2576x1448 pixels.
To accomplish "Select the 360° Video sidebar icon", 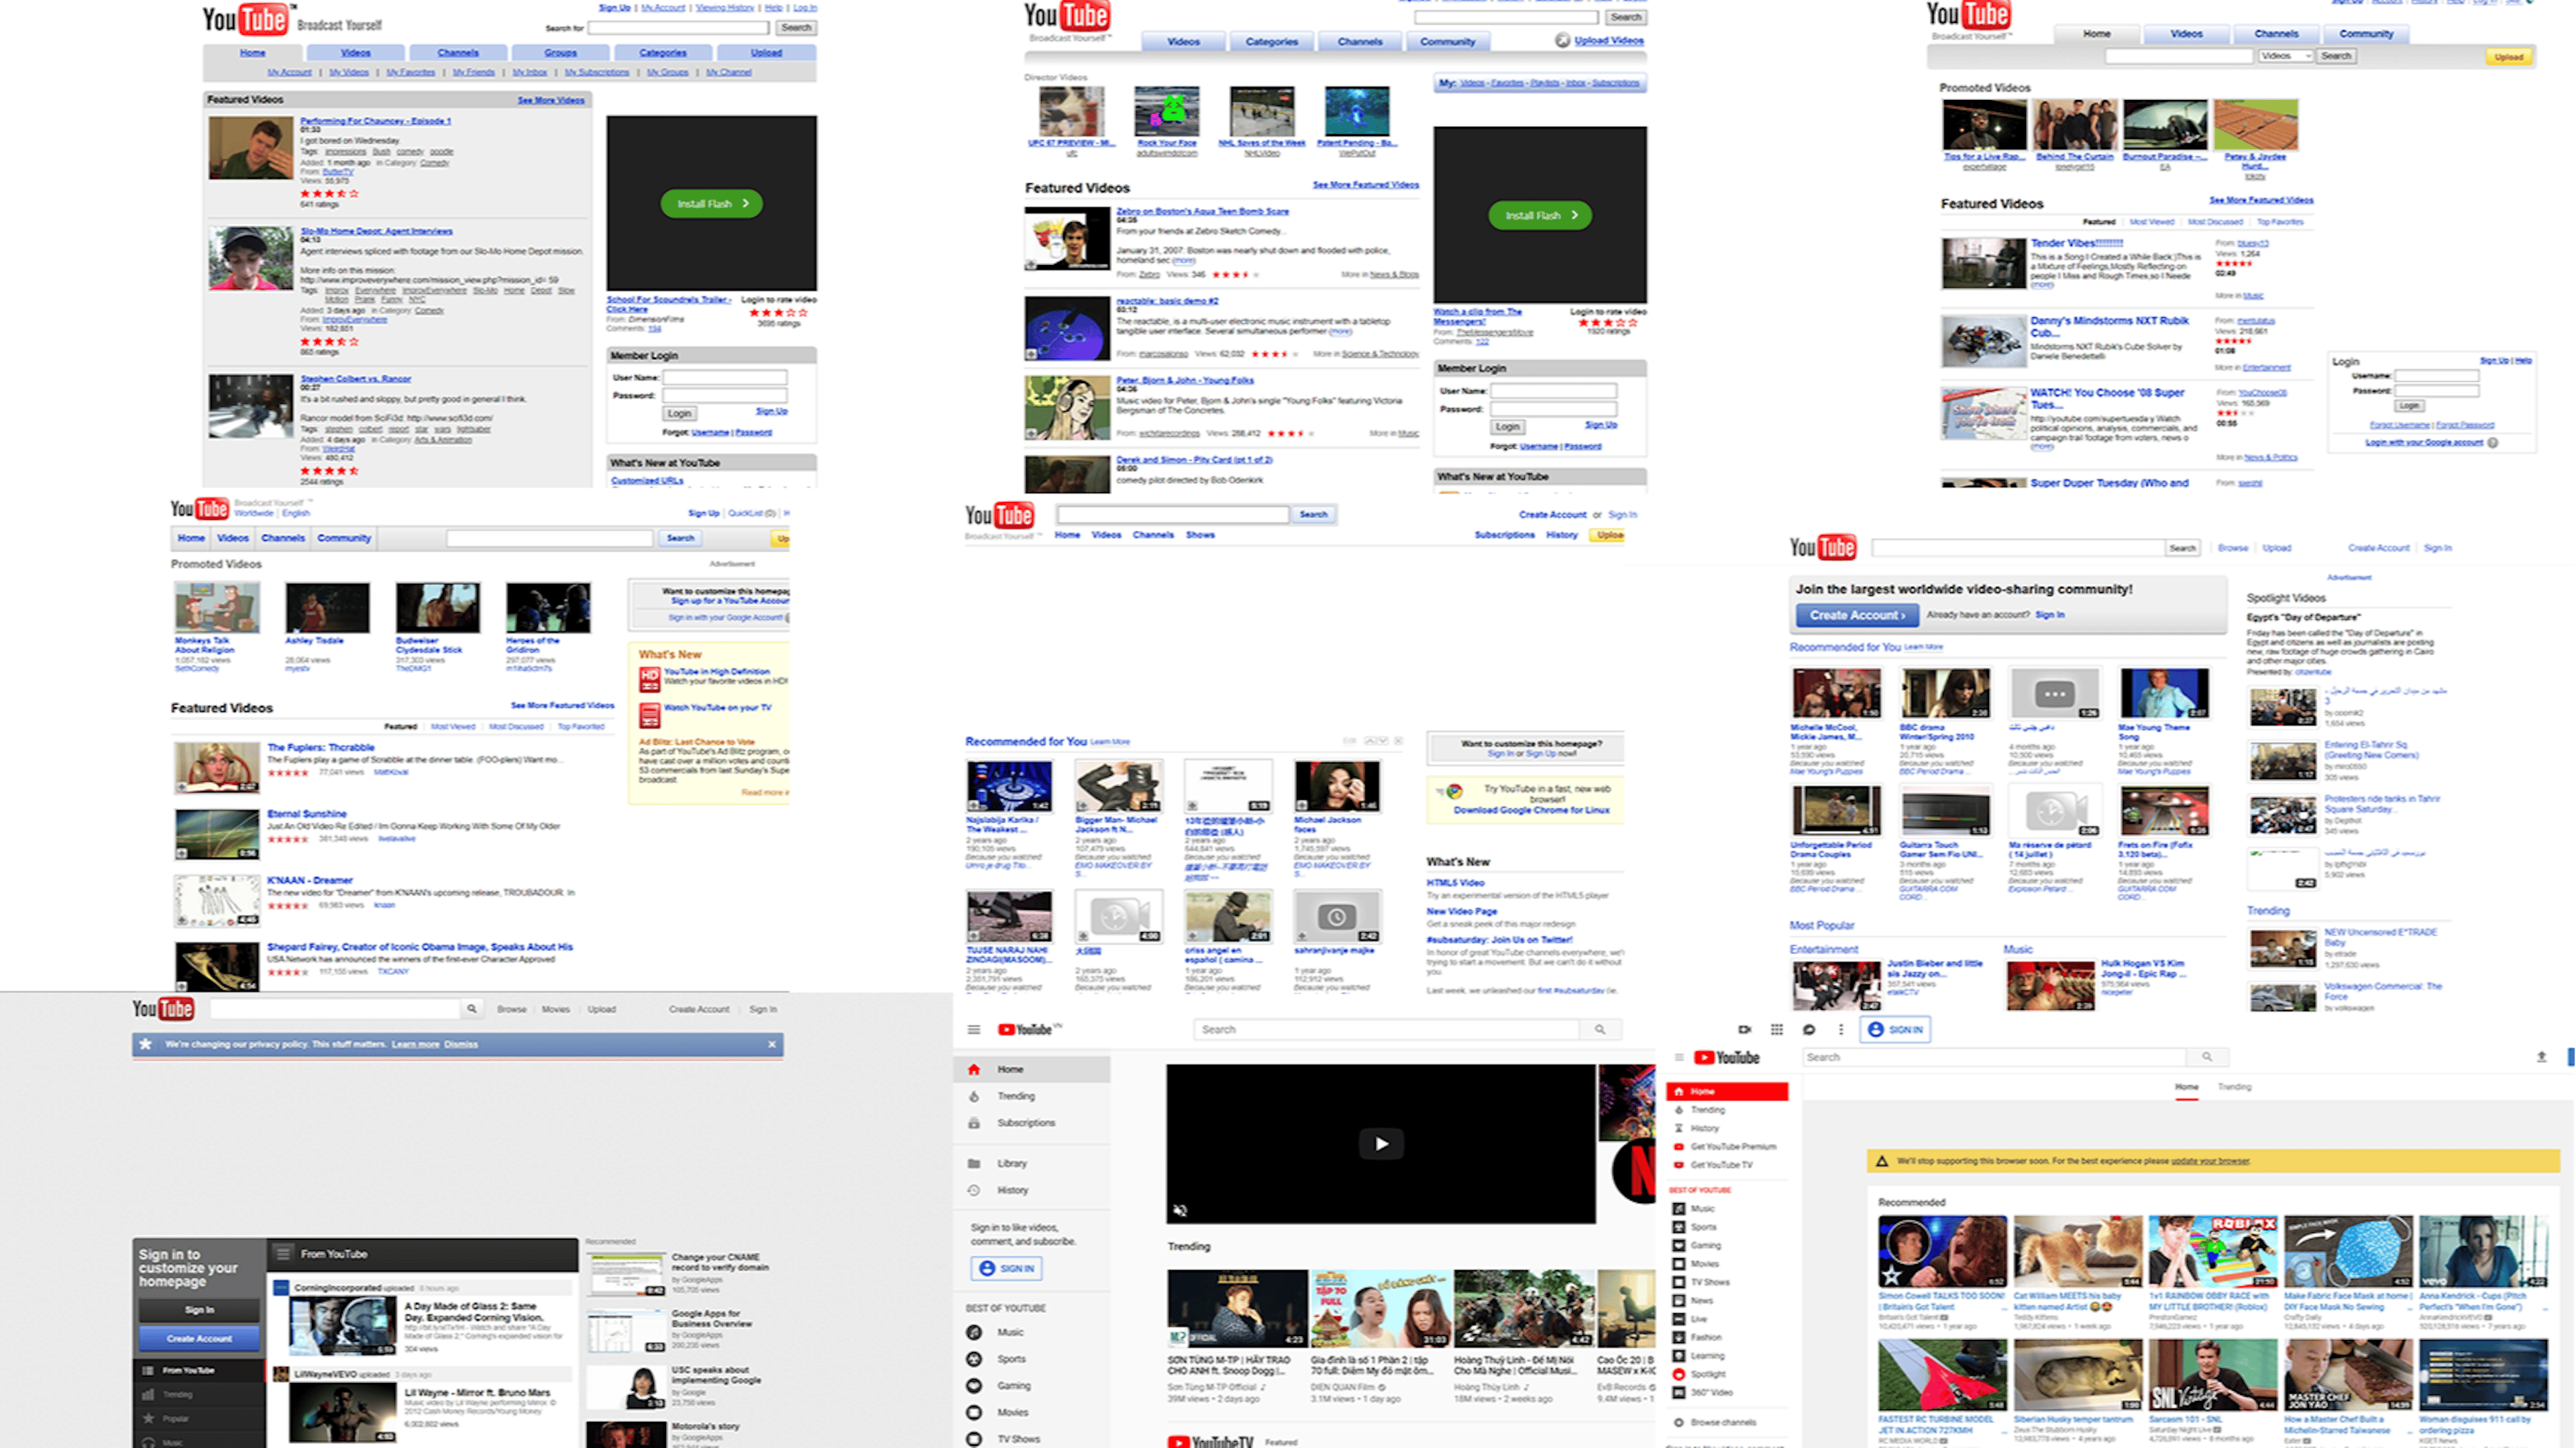I will coord(1679,1393).
